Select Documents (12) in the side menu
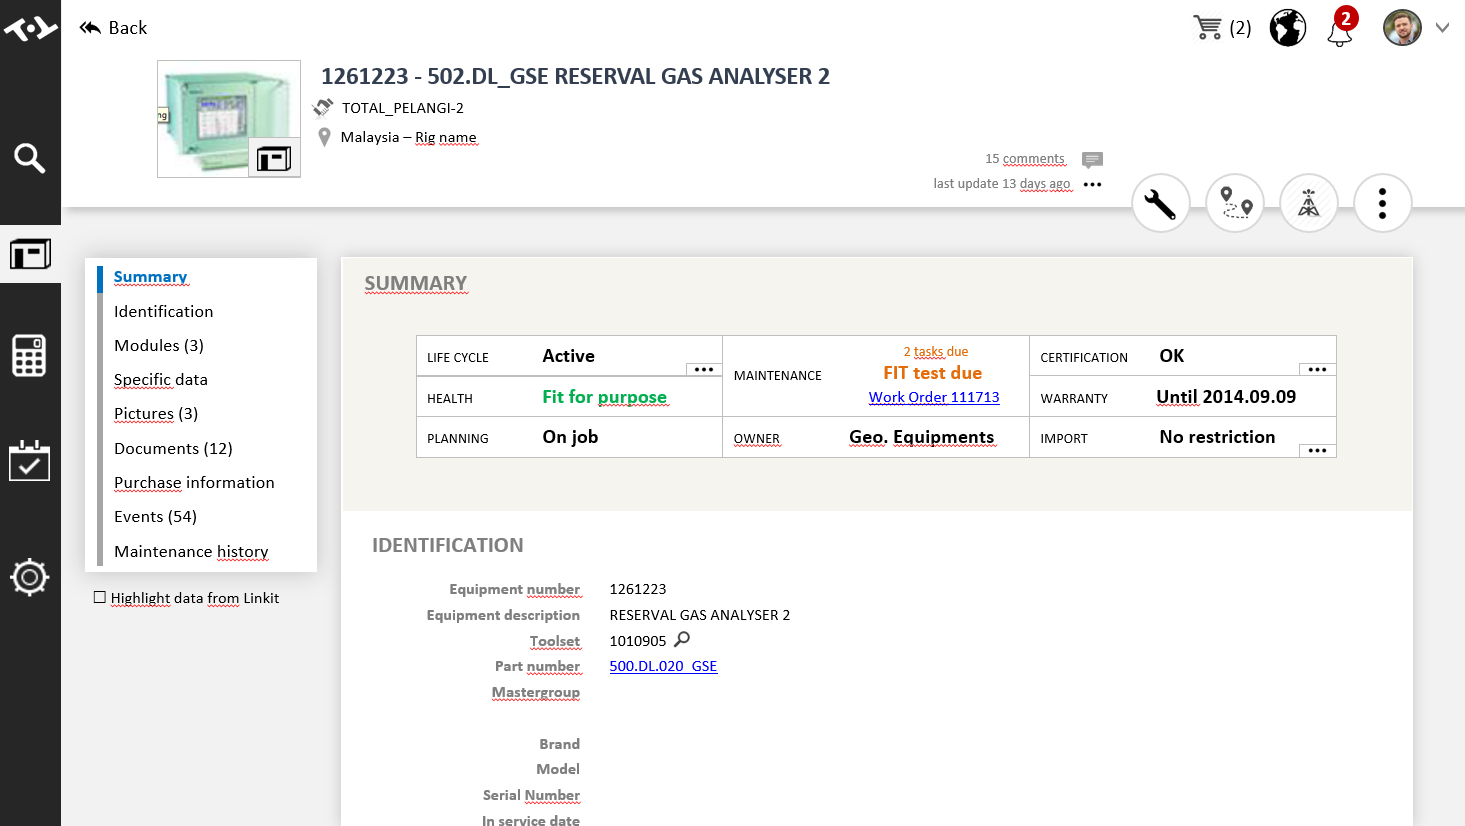This screenshot has height=826, width=1465. (x=173, y=448)
